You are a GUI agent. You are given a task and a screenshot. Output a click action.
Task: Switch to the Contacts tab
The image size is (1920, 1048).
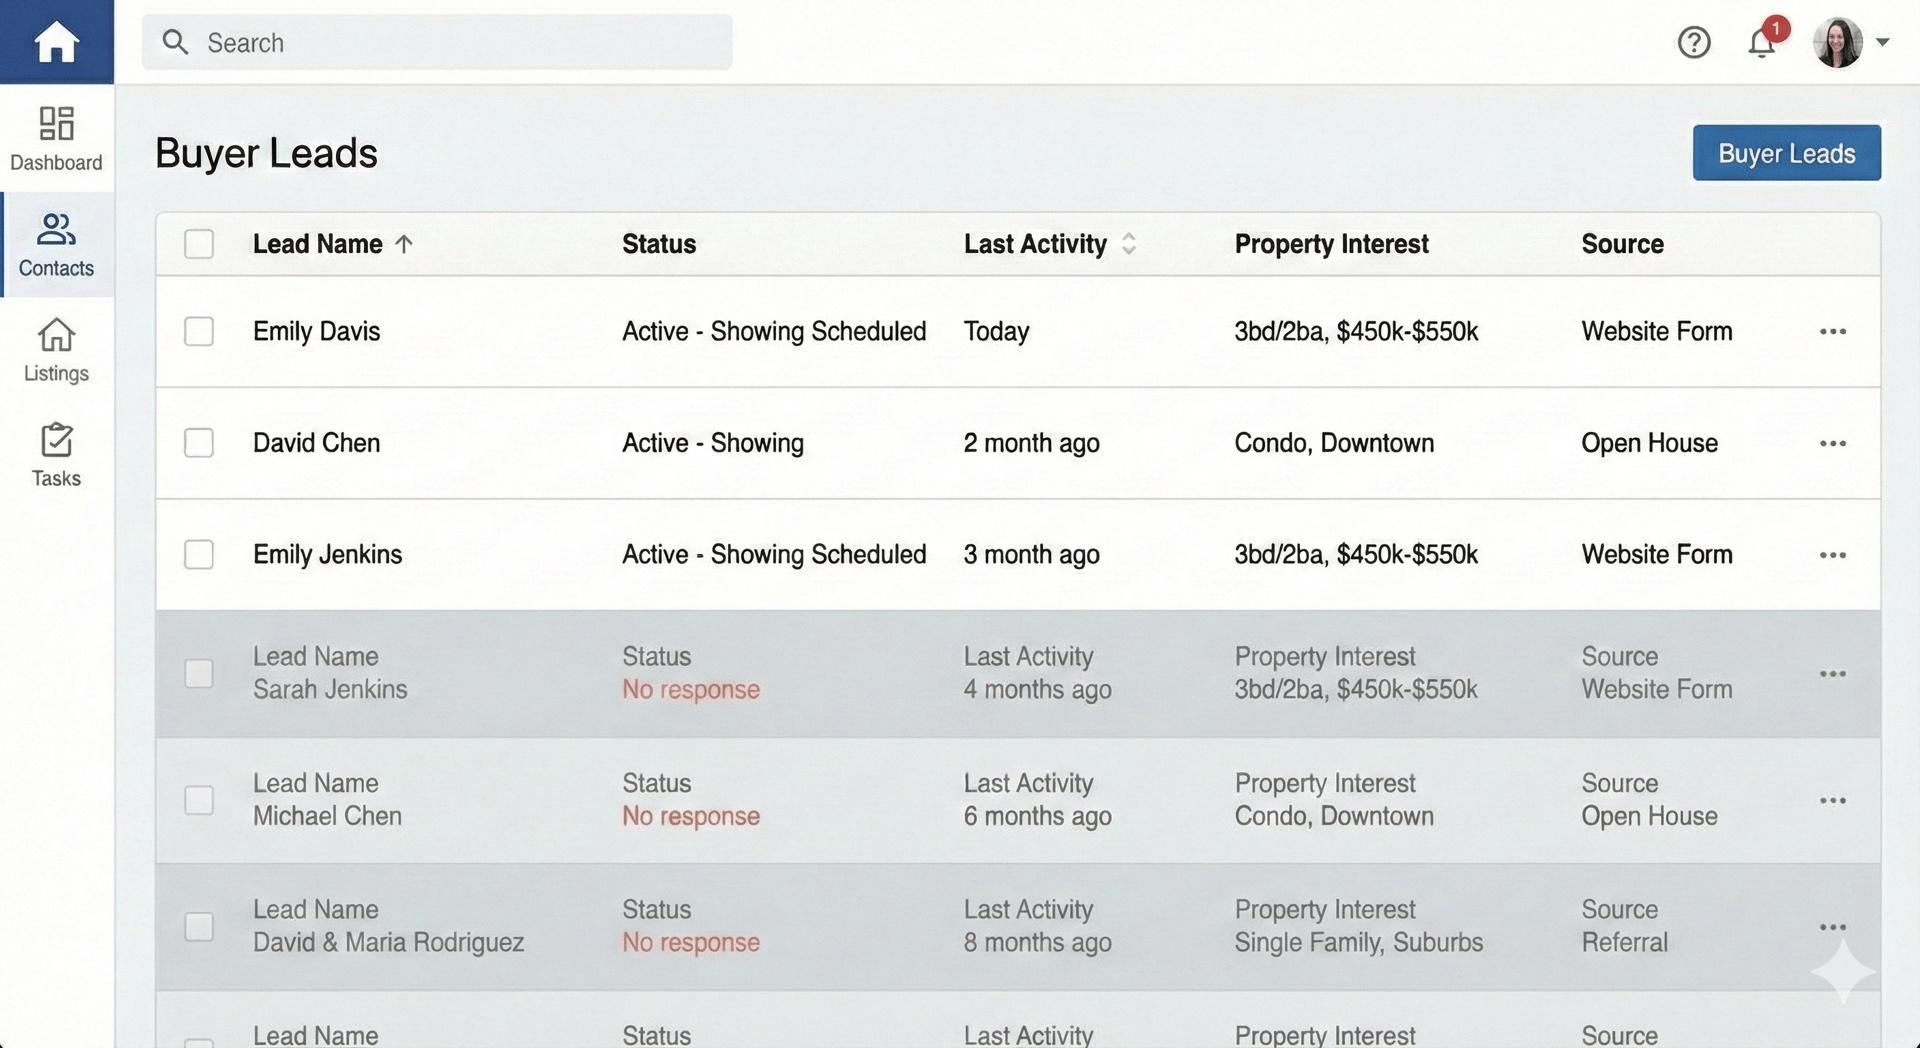[x=56, y=244]
